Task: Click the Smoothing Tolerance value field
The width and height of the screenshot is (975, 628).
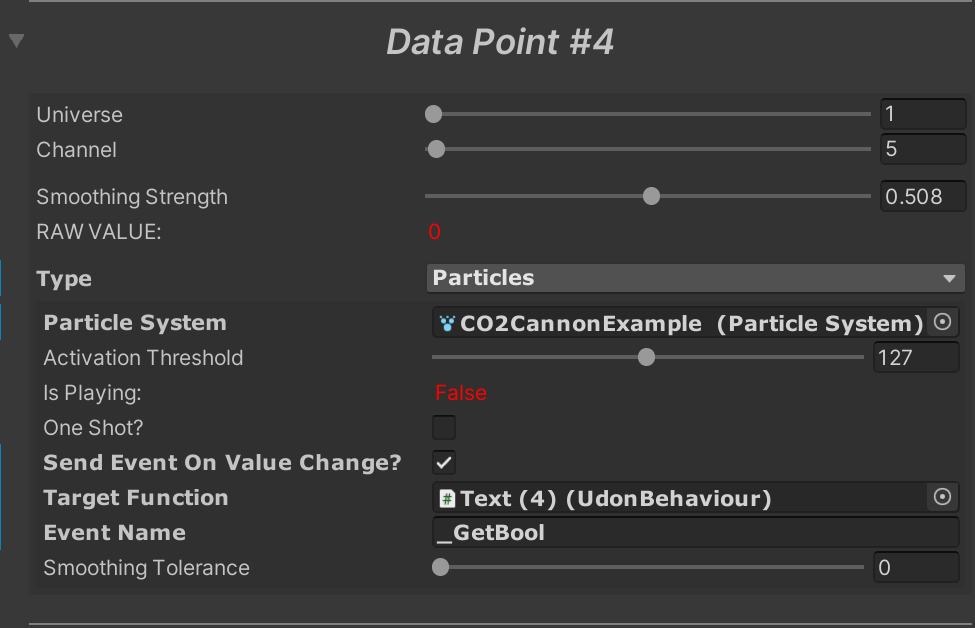Action: point(915,568)
